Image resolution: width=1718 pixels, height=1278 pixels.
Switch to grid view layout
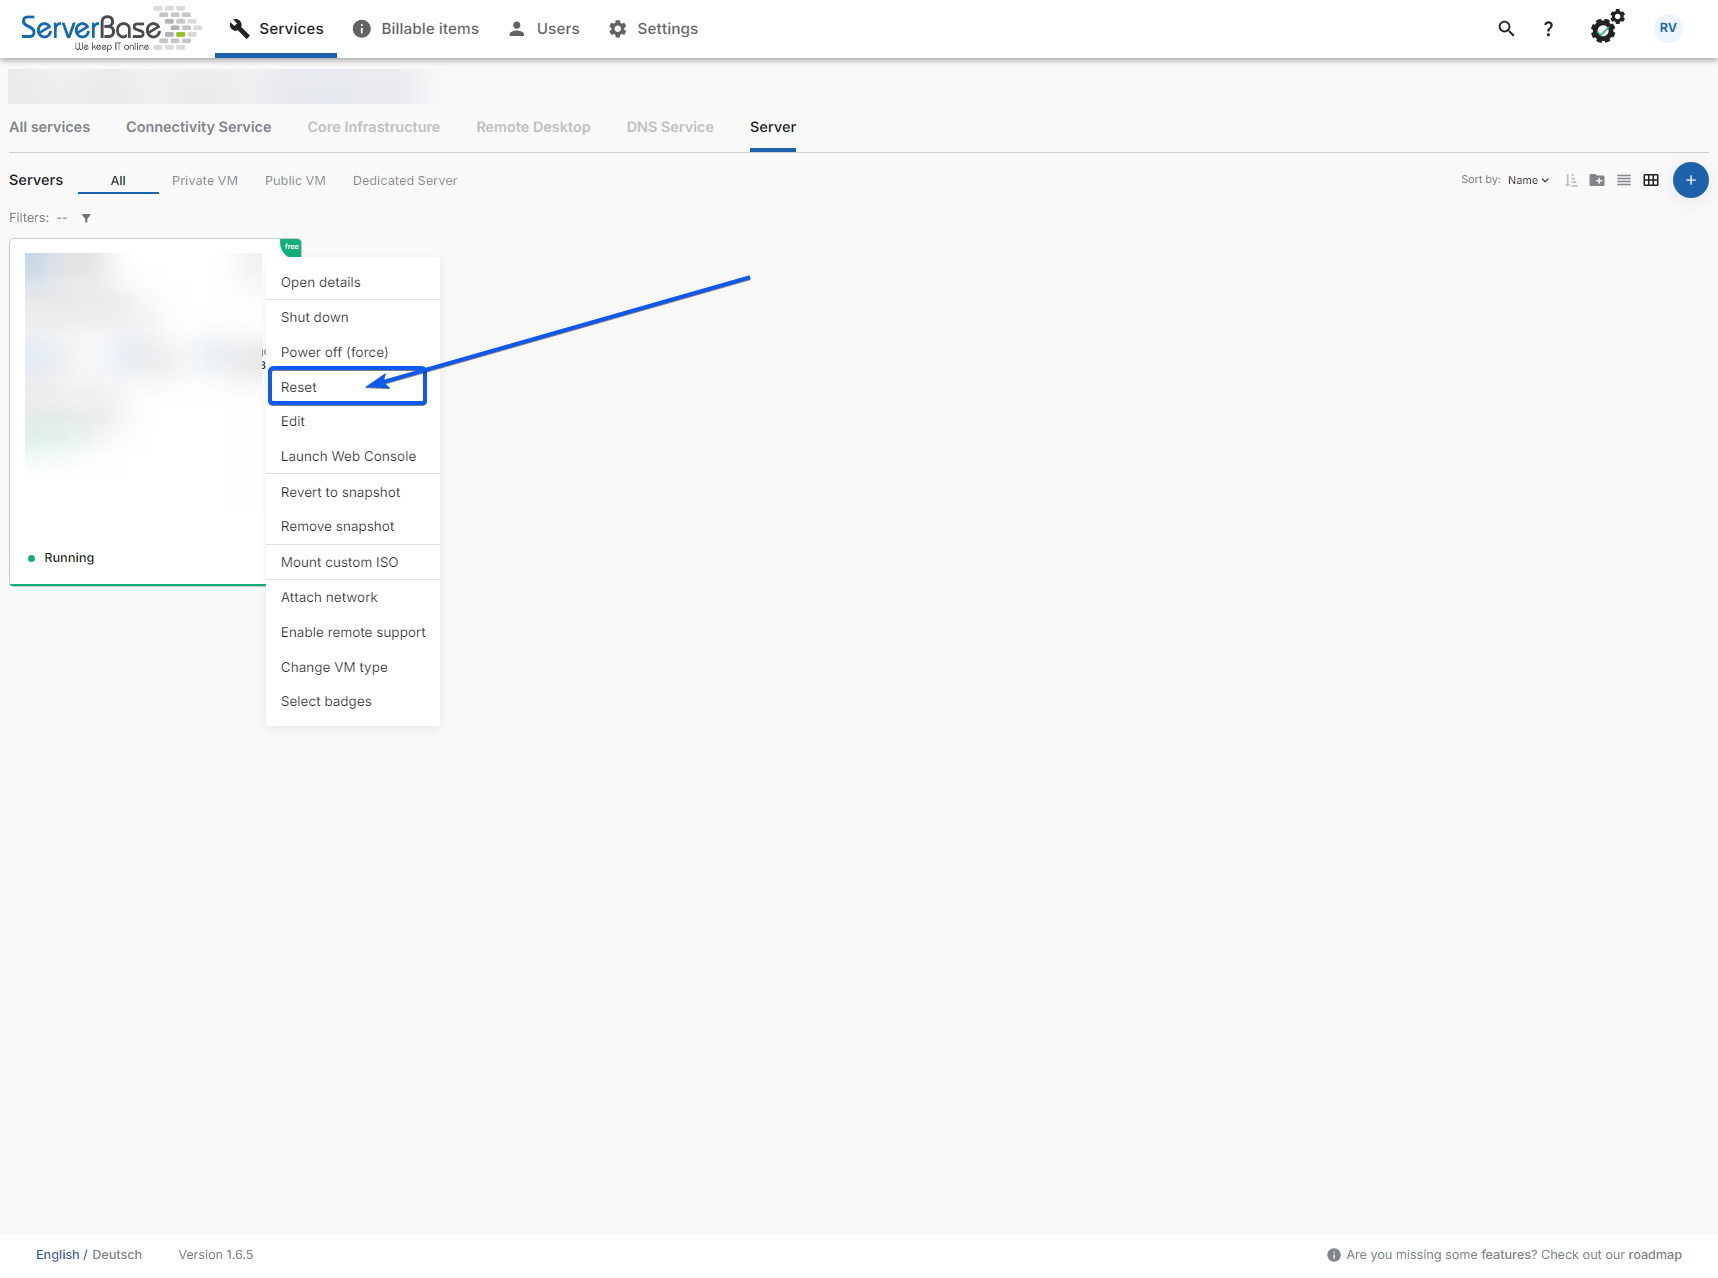pyautogui.click(x=1651, y=181)
